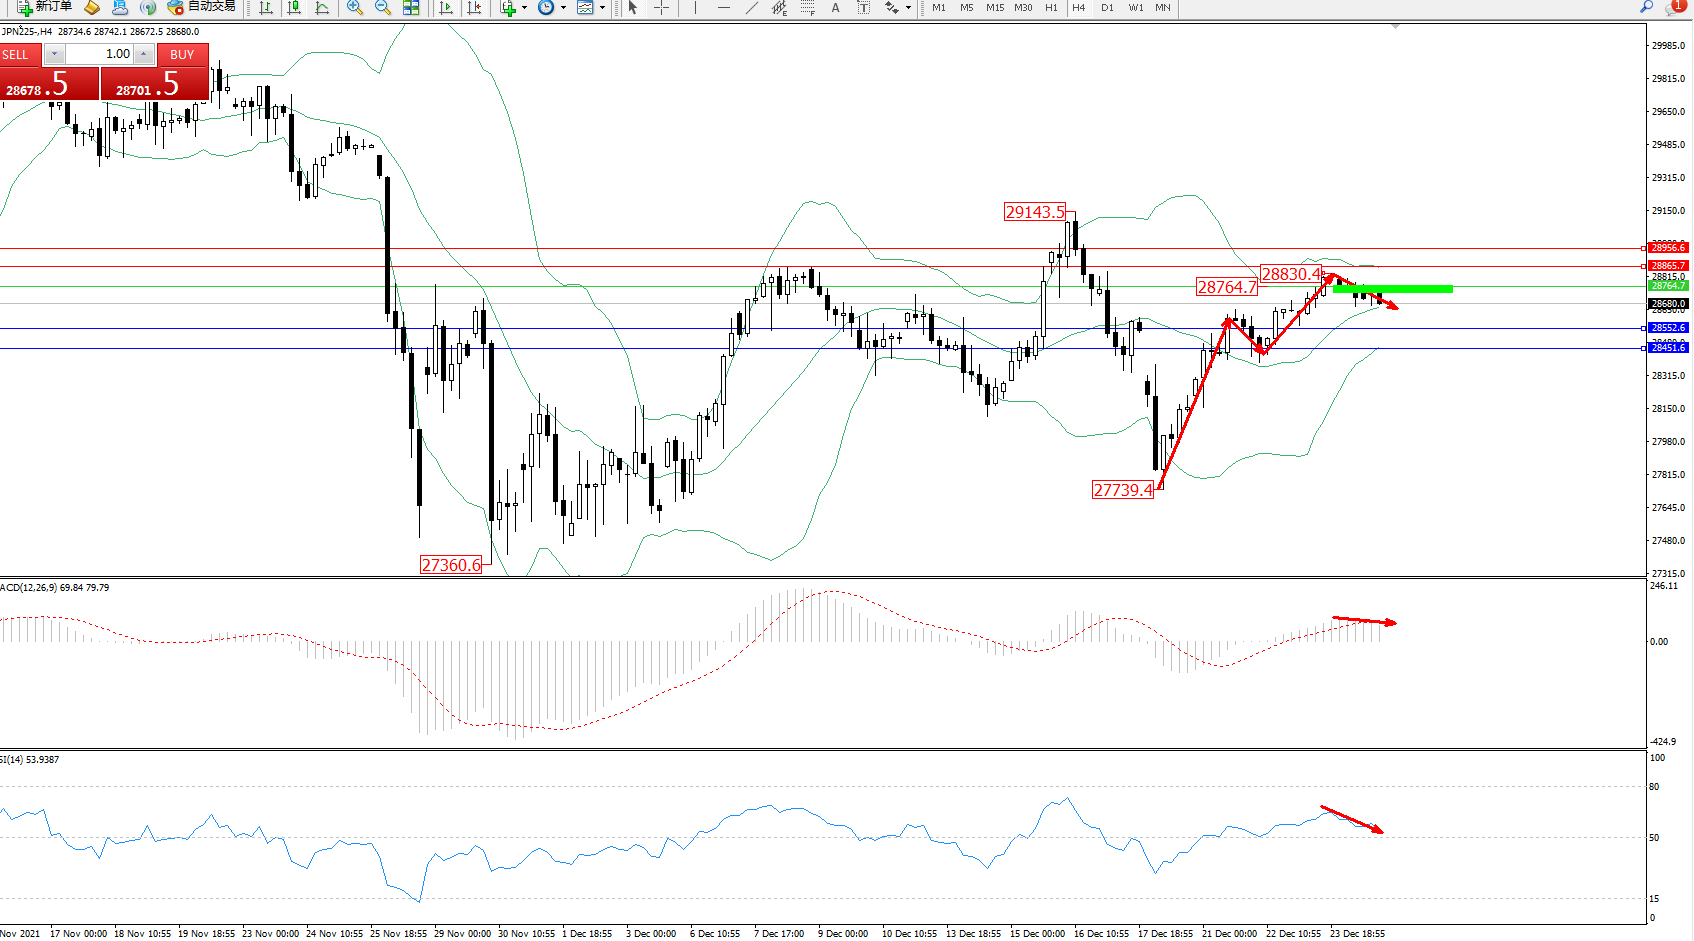Click the tile windows grid icon
This screenshot has width=1694, height=941.
[x=411, y=8]
